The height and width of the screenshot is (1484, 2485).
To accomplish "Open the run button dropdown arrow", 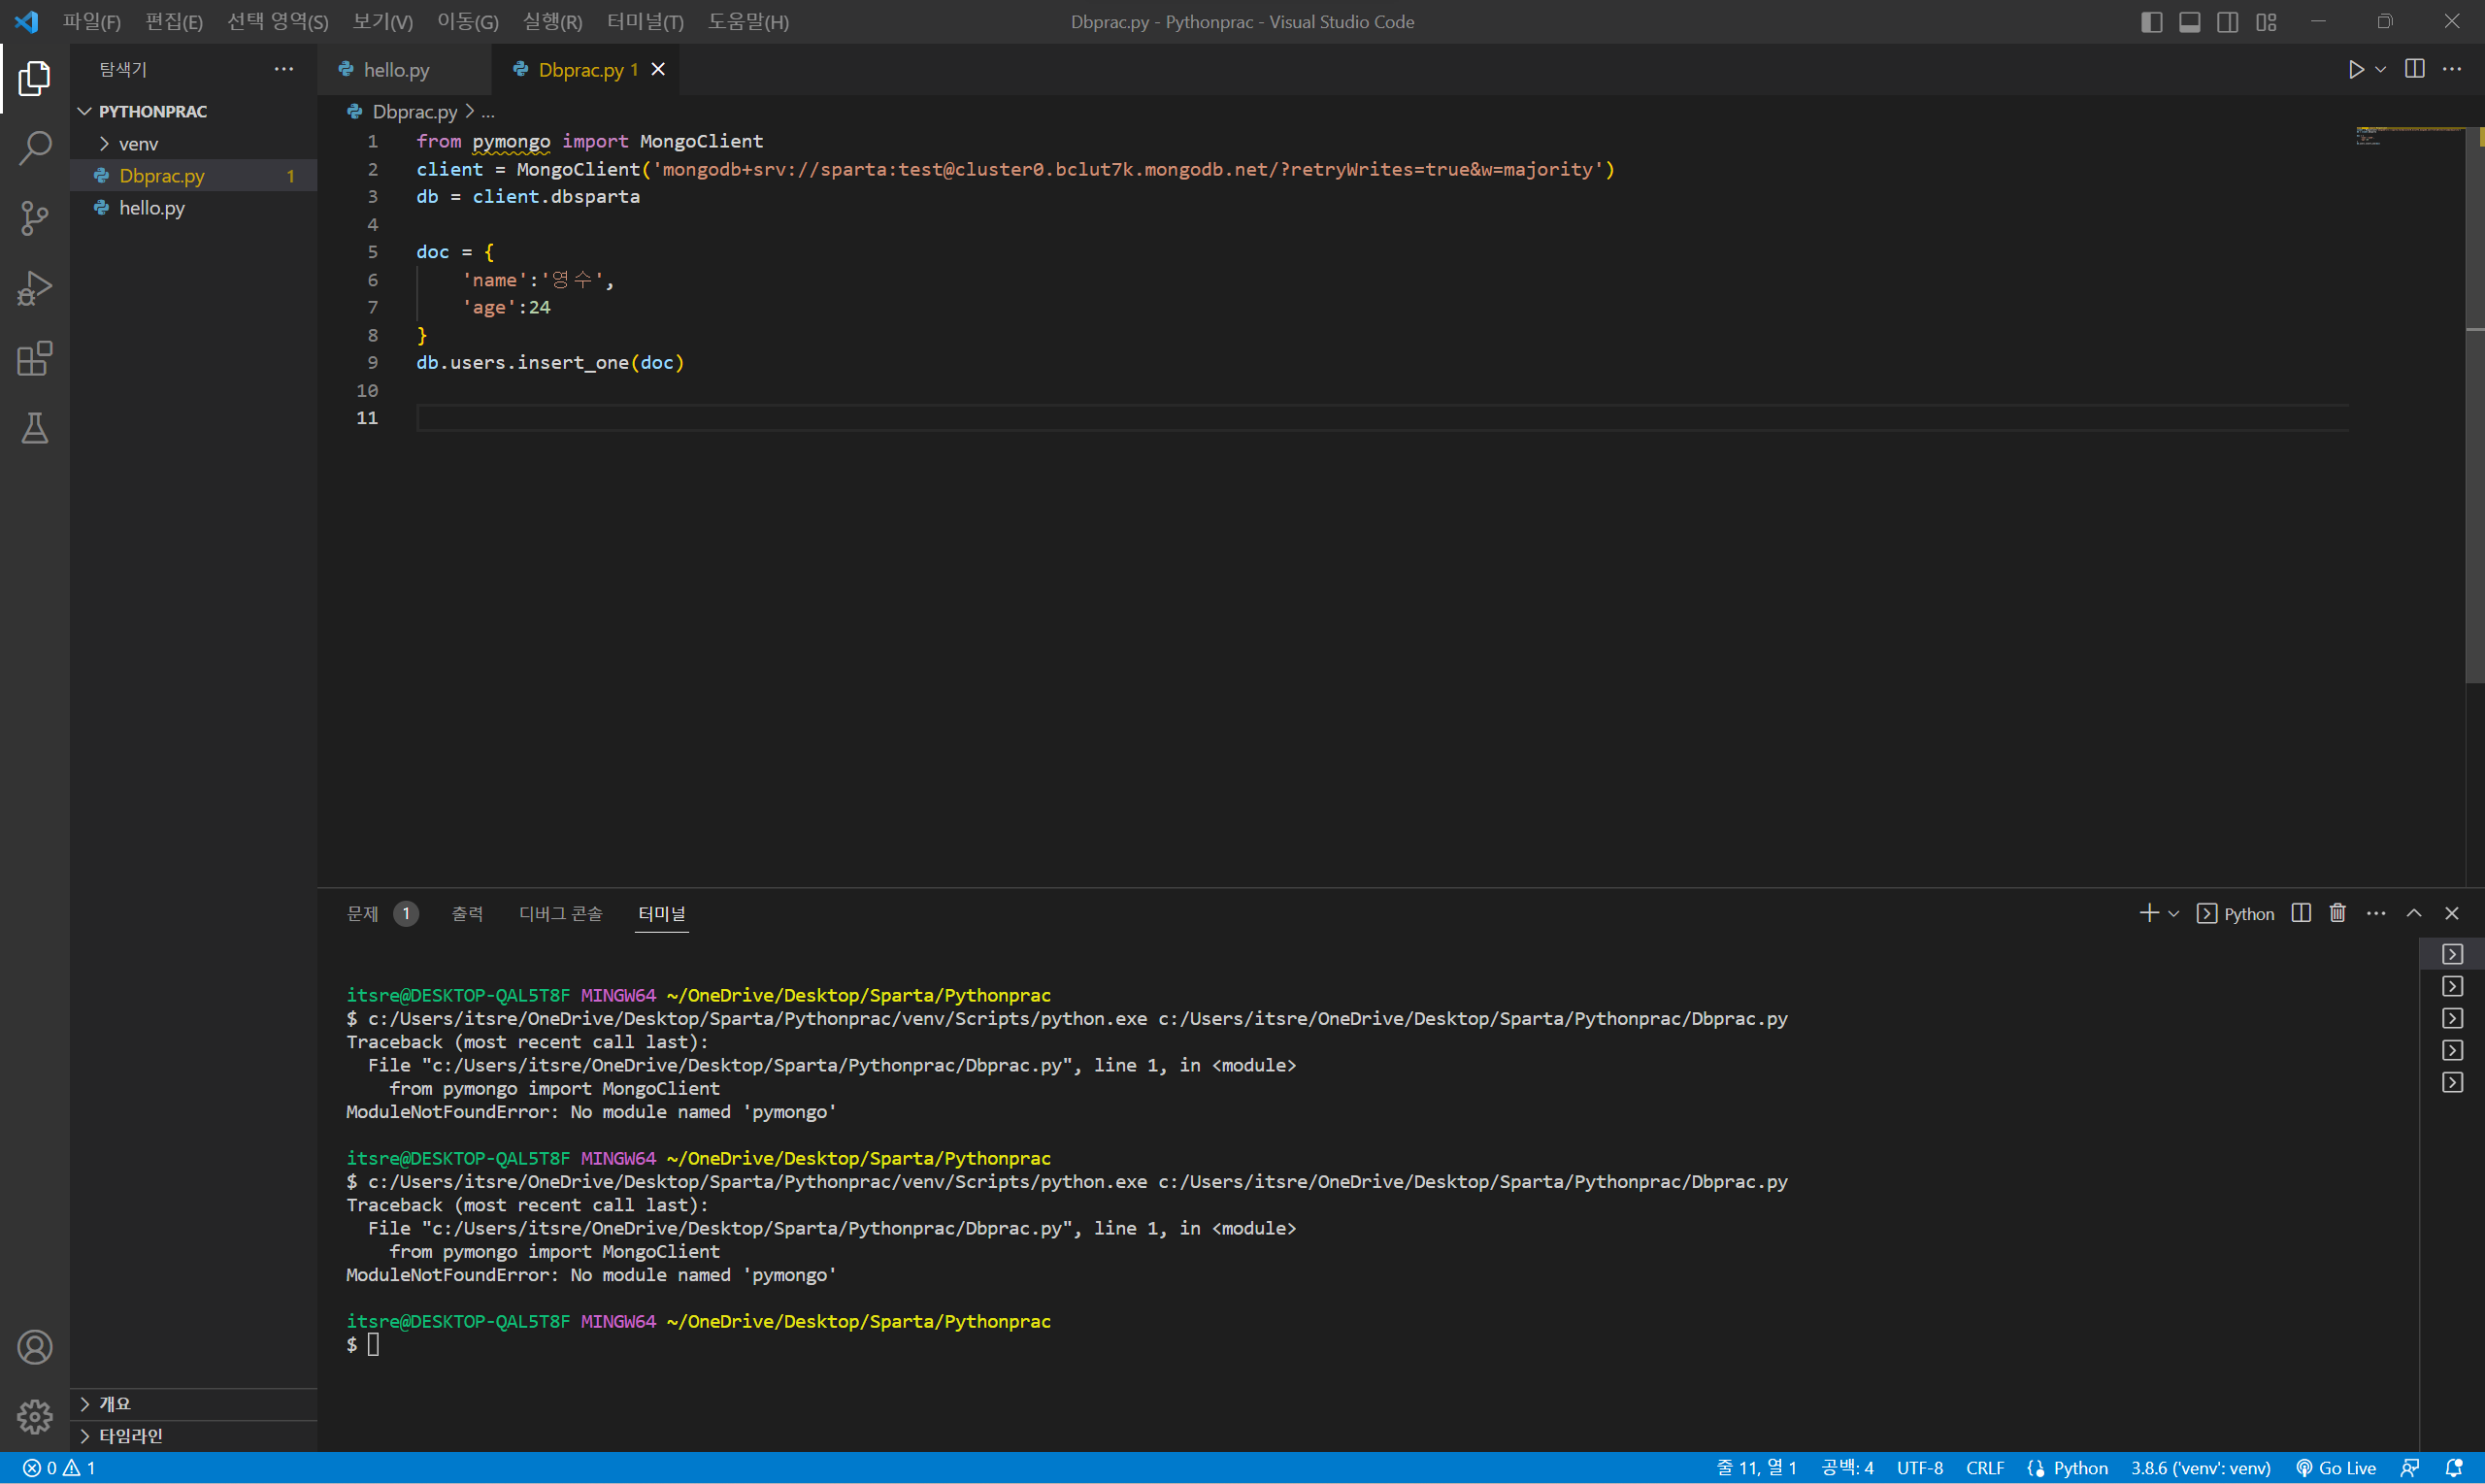I will (2380, 69).
